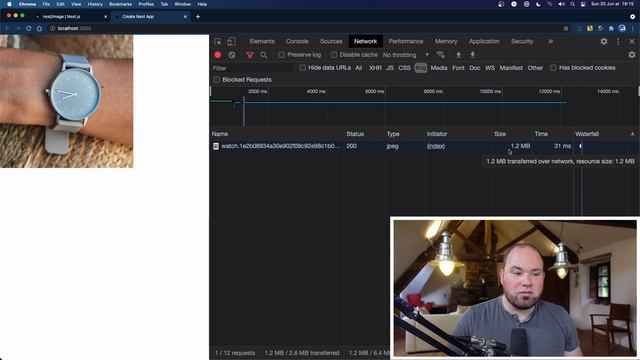Switch to the next/image Next.js tab
Viewport: 640px width, 360px height.
72,17
